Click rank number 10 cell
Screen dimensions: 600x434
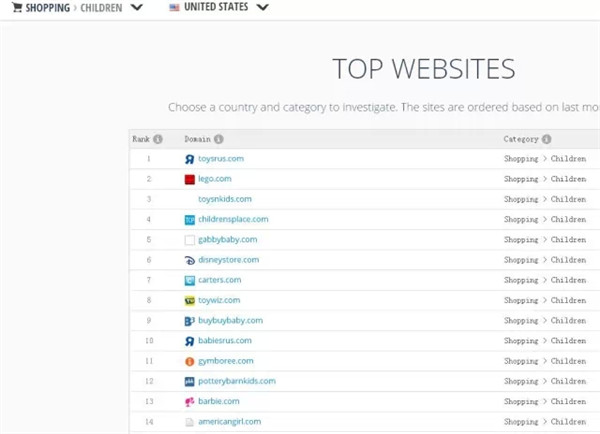(149, 341)
